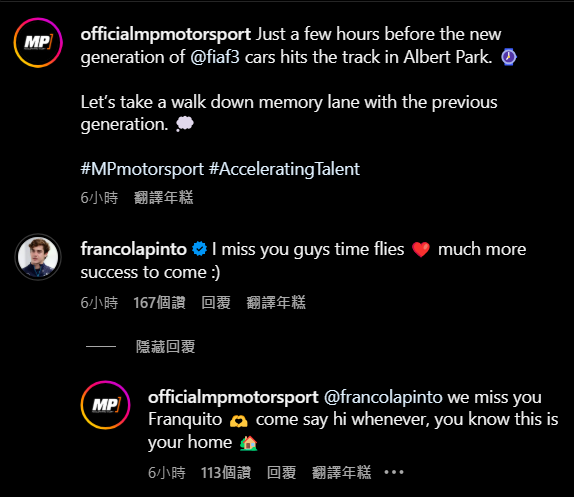
Task: Click the verified badge next to francolapinto
Action: coord(200,249)
